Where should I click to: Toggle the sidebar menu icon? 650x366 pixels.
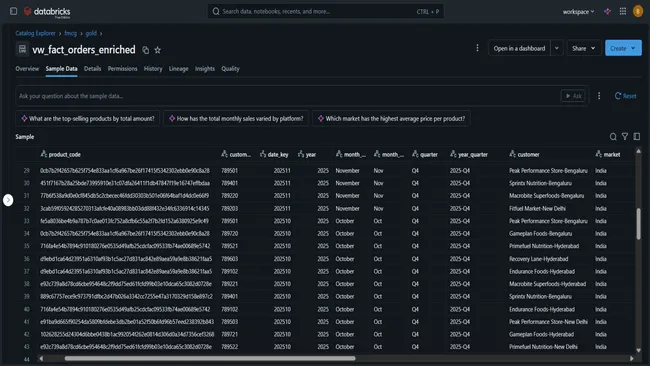[x=13, y=11]
